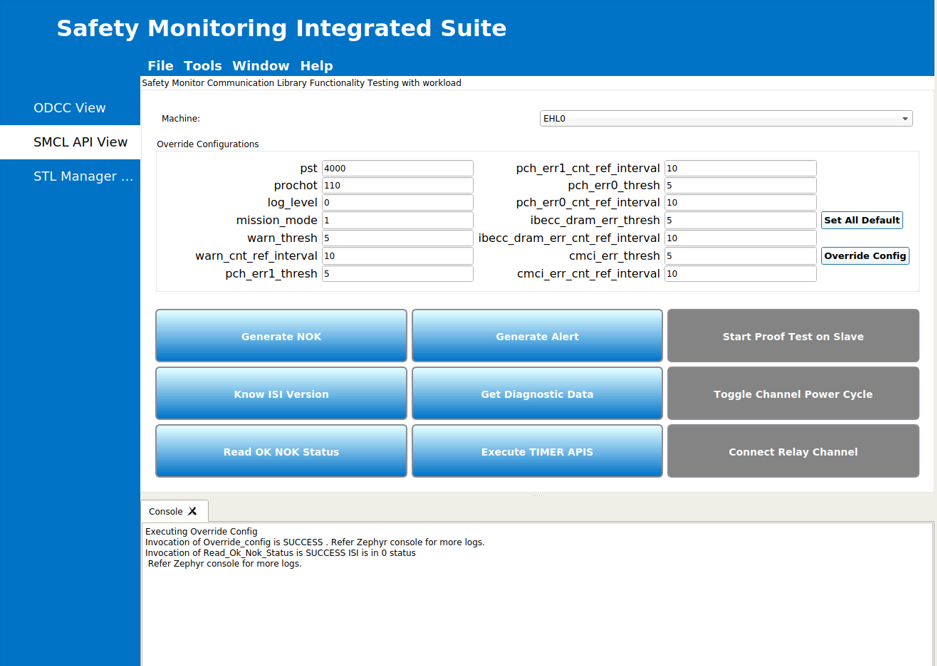Focus the prochot input field
This screenshot has height=666, width=937.
point(397,185)
